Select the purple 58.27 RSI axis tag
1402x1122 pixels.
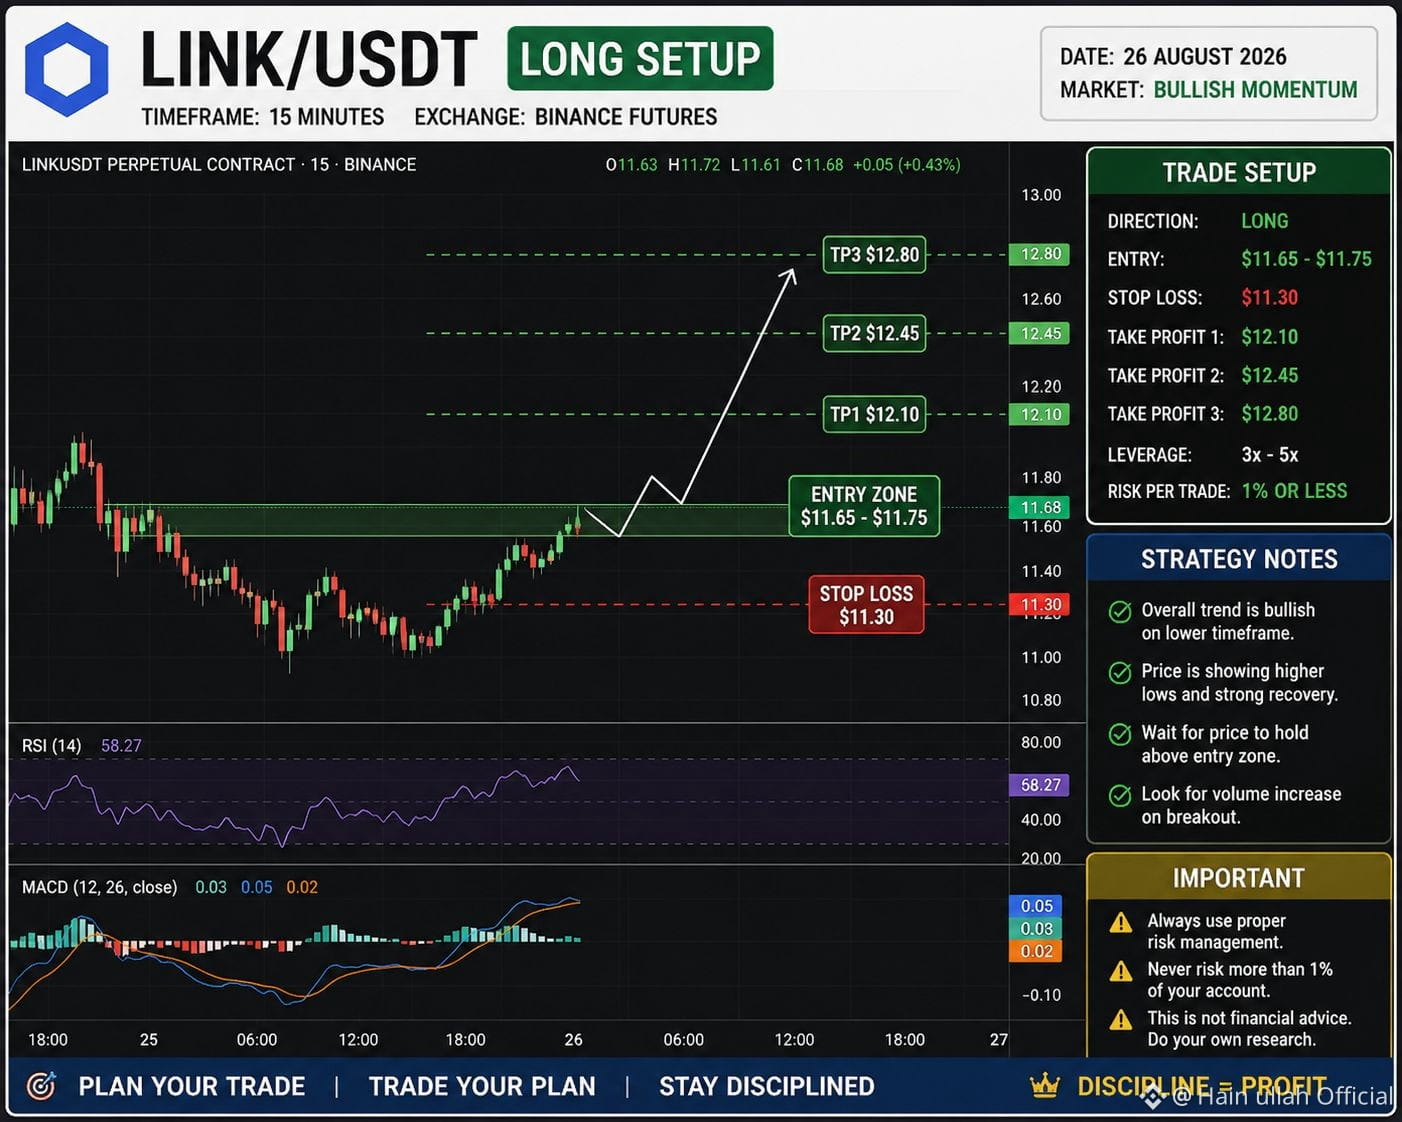(1039, 785)
